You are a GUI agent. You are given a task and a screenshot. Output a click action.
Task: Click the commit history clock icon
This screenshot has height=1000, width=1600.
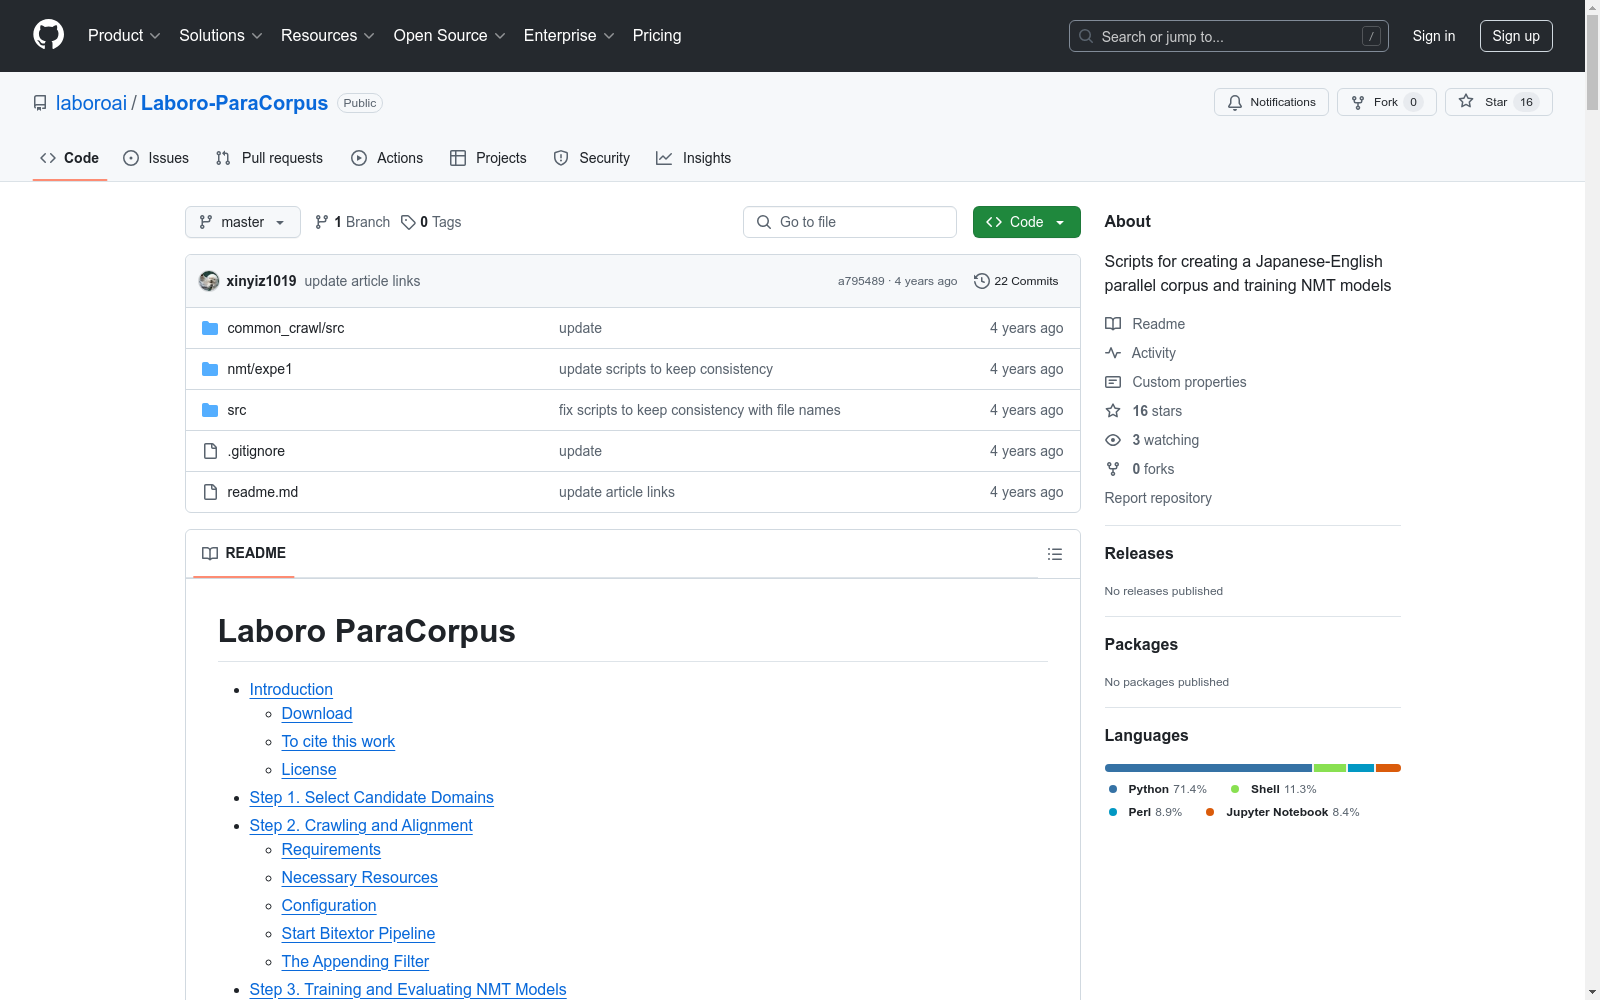982,281
